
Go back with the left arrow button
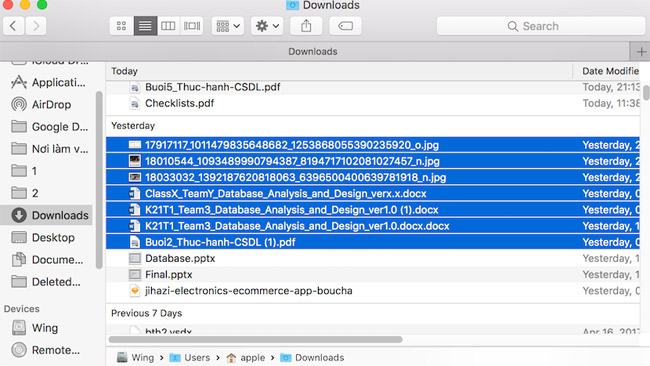14,26
